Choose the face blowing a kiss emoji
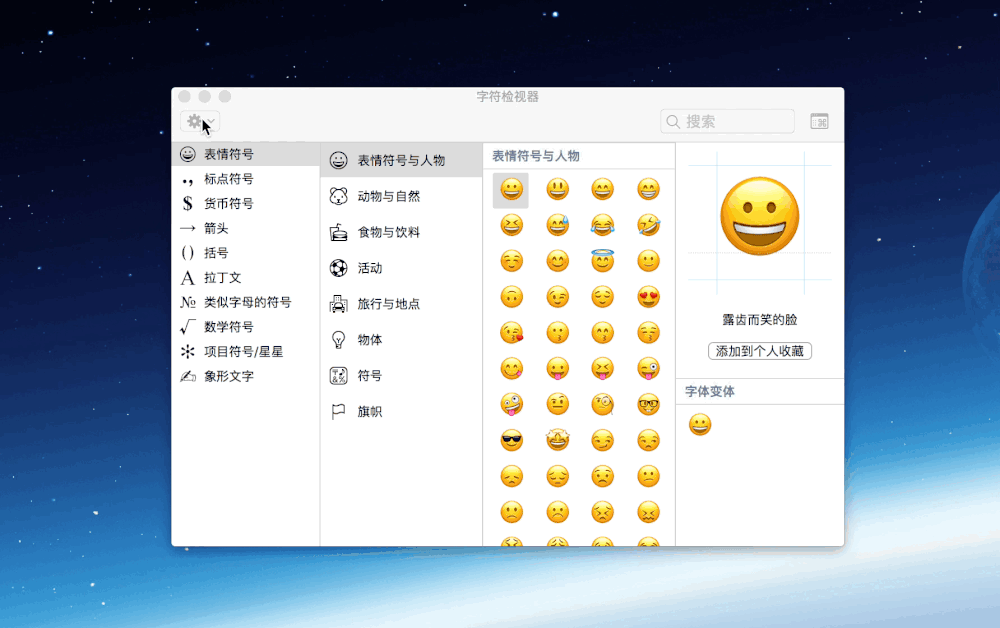1000x628 pixels. tap(511, 332)
